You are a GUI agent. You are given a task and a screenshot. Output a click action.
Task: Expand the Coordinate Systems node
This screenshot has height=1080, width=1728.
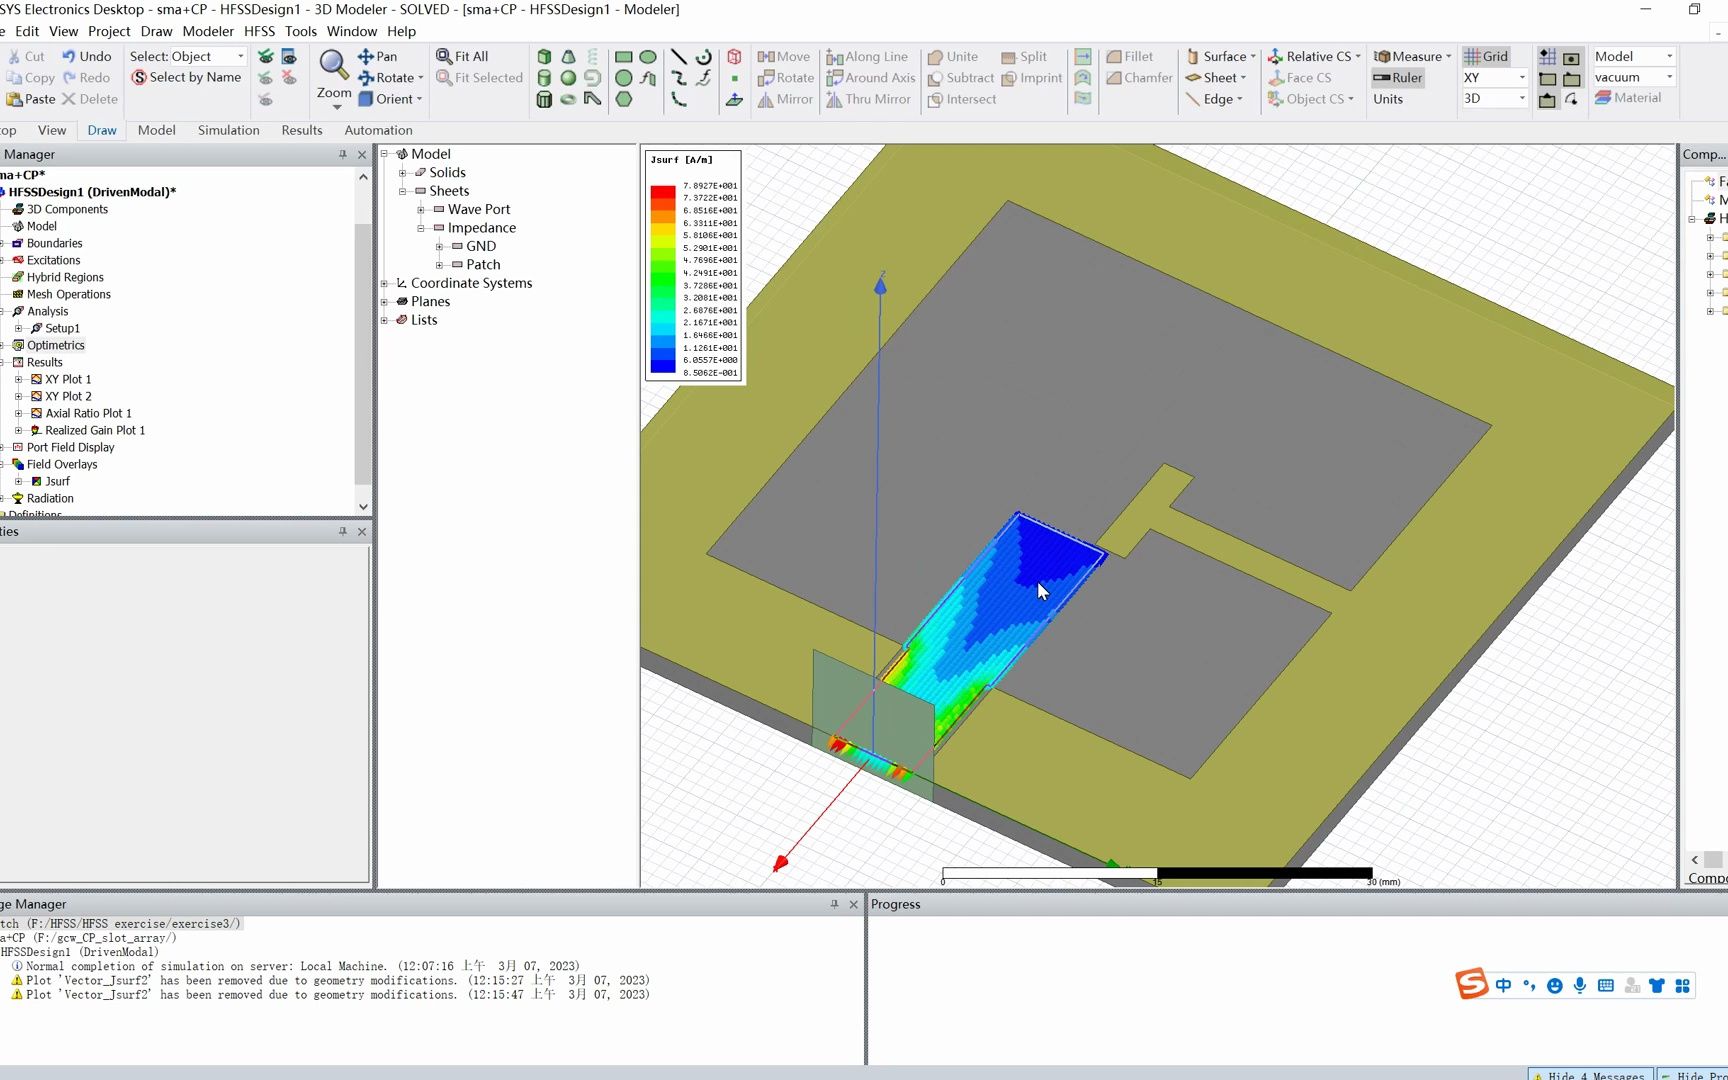point(384,284)
